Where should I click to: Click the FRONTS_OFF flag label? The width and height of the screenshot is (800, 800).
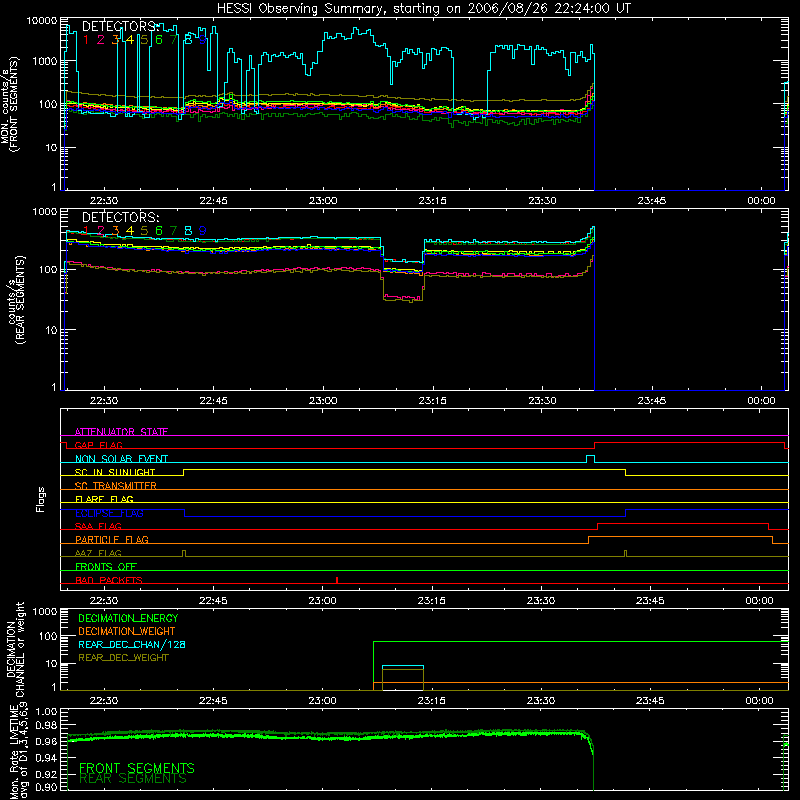pos(106,566)
